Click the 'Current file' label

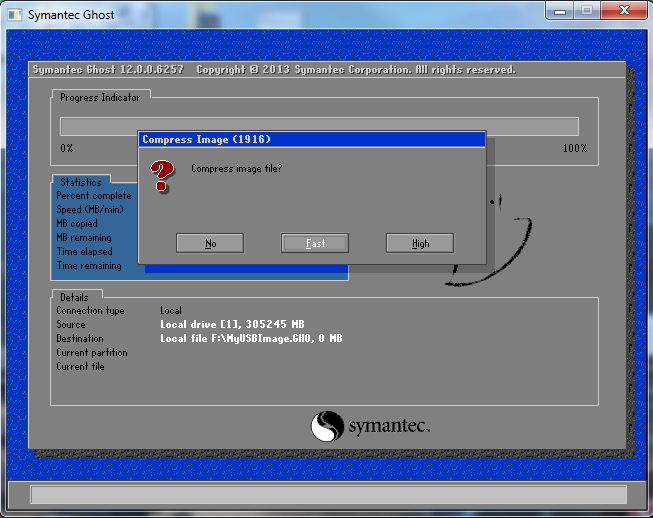[x=80, y=366]
